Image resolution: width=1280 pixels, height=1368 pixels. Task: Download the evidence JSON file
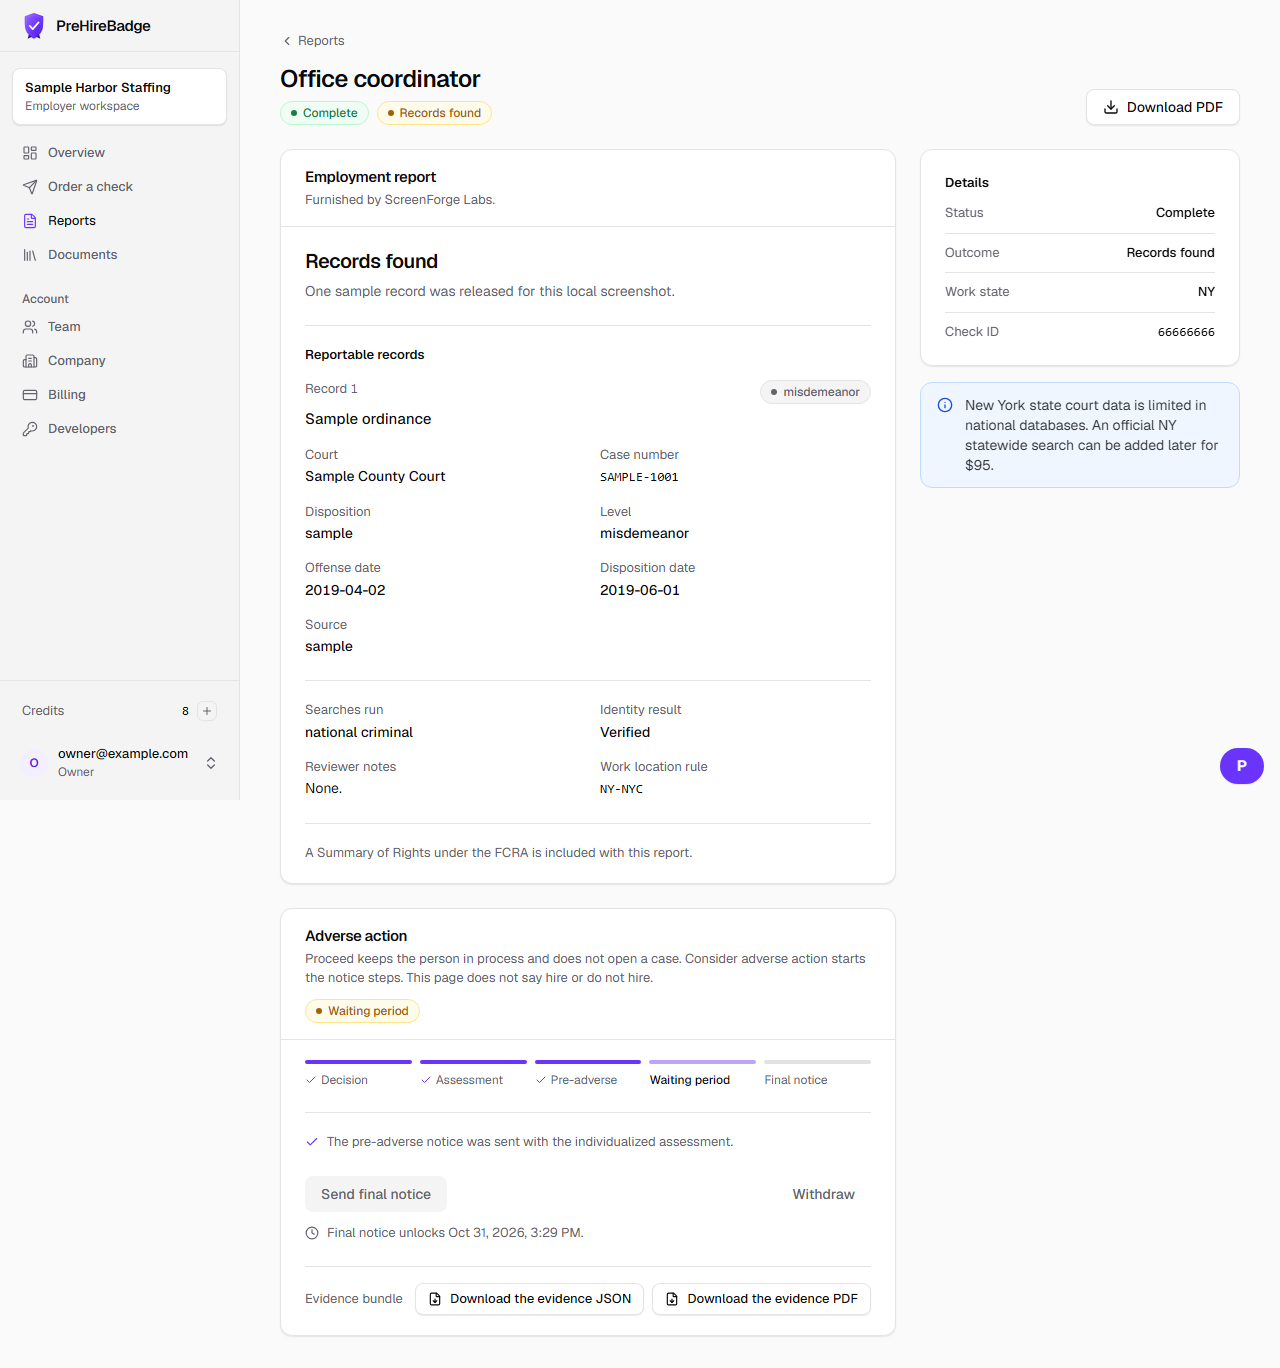pyautogui.click(x=529, y=1299)
